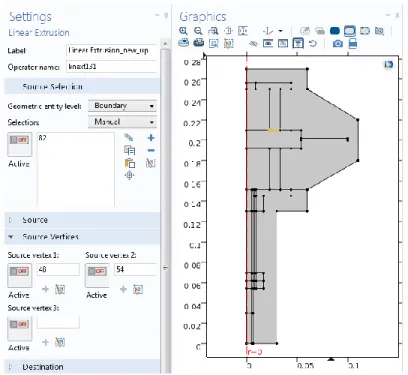The image size is (408, 375).
Task: Zoom out the Graphics view
Action: [198, 31]
